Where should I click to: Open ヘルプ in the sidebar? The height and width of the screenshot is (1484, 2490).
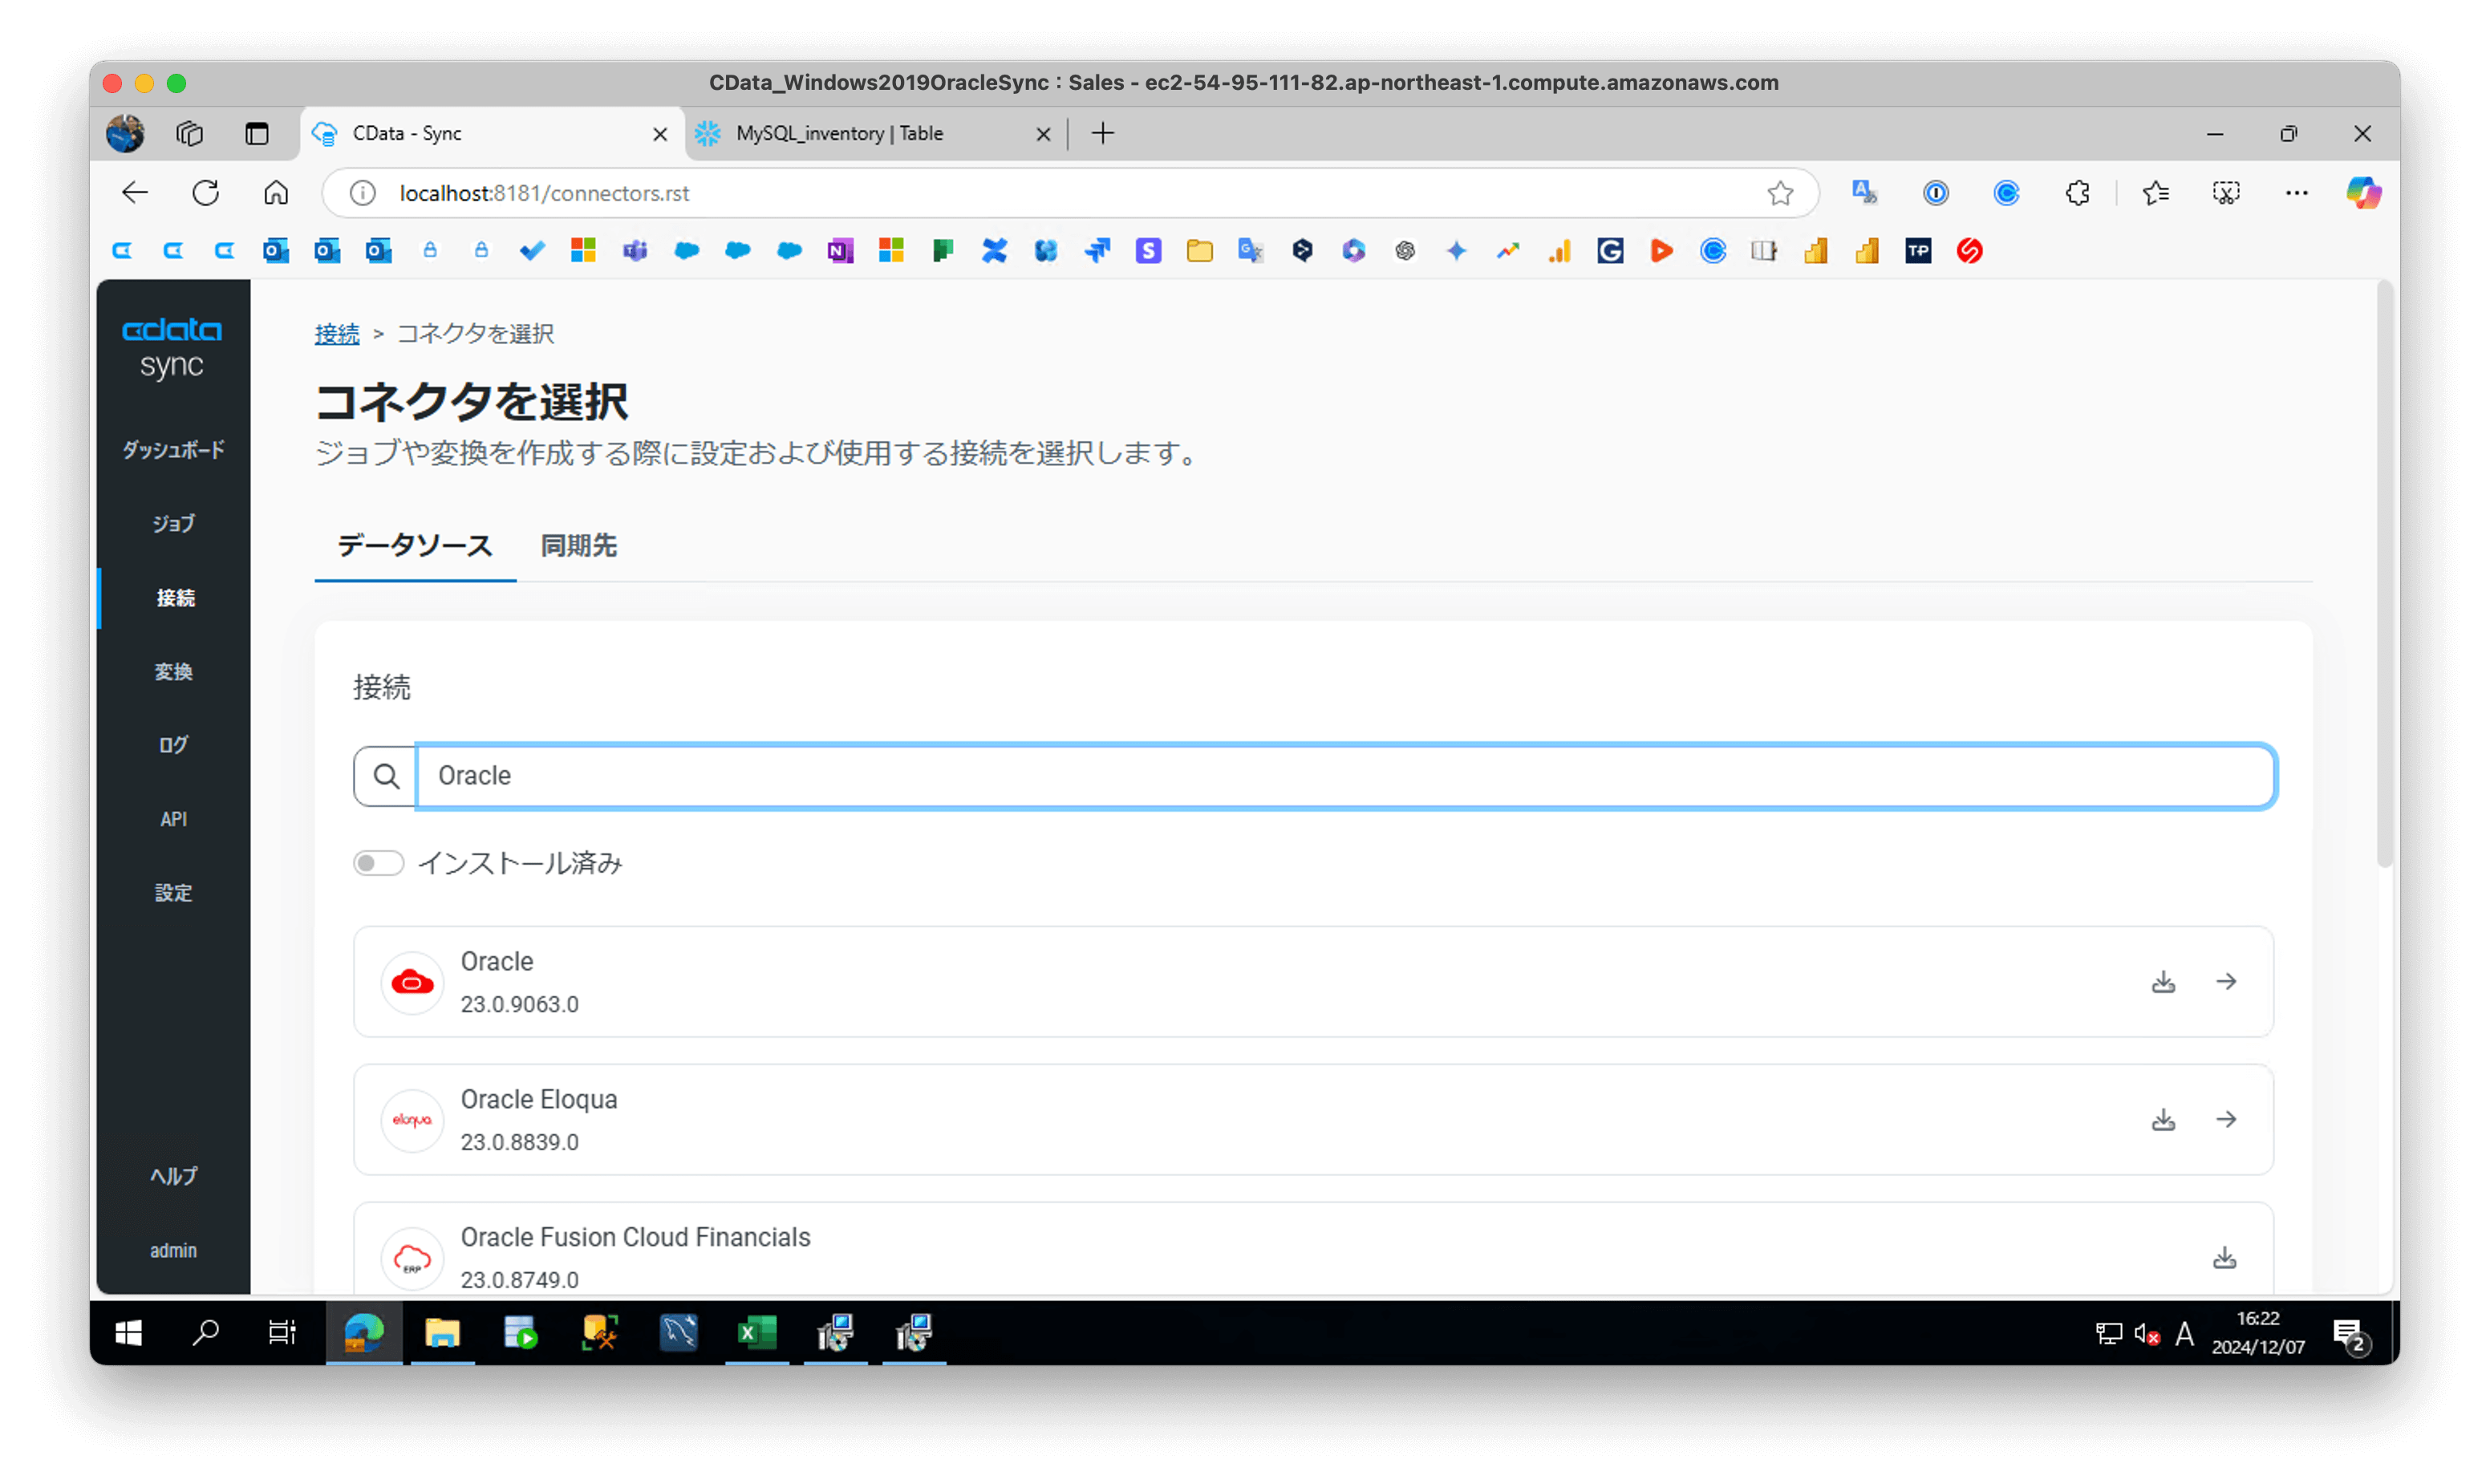coord(173,1176)
